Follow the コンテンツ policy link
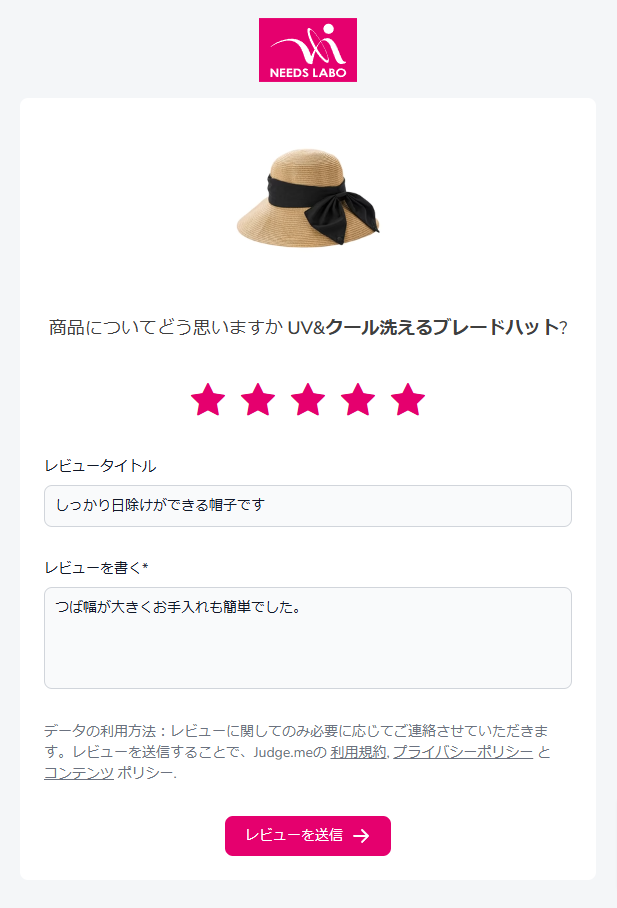617x908 pixels. [x=78, y=773]
